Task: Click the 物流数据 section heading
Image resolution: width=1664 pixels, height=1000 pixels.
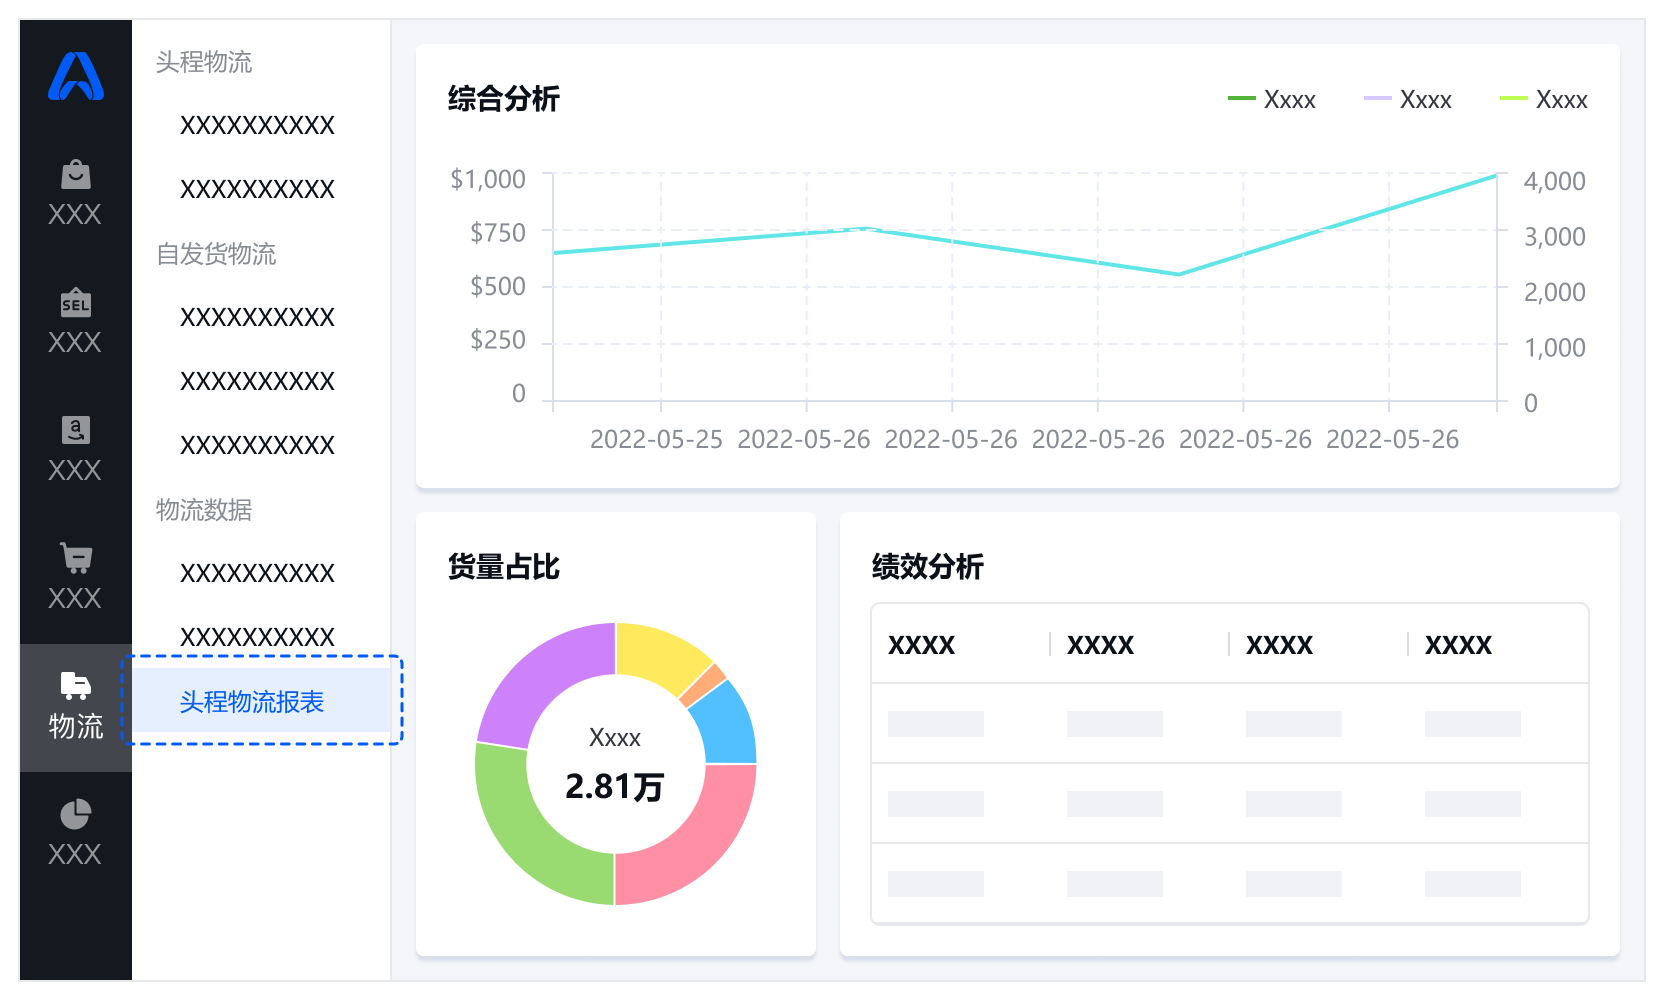Action: pos(204,510)
